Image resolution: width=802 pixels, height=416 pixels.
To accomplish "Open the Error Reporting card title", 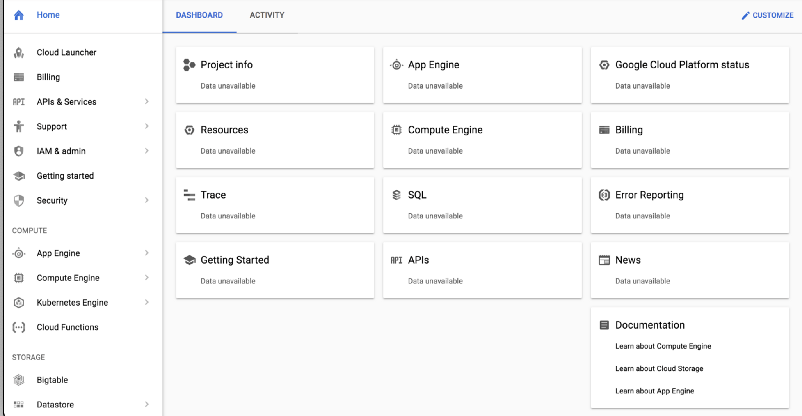I will pos(649,195).
